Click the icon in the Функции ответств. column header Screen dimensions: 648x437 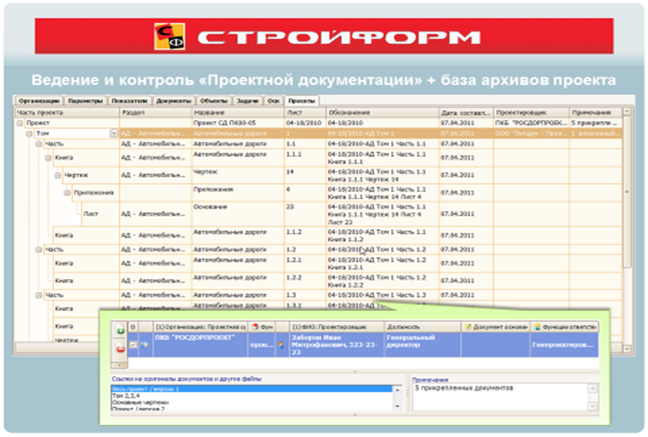click(x=537, y=327)
